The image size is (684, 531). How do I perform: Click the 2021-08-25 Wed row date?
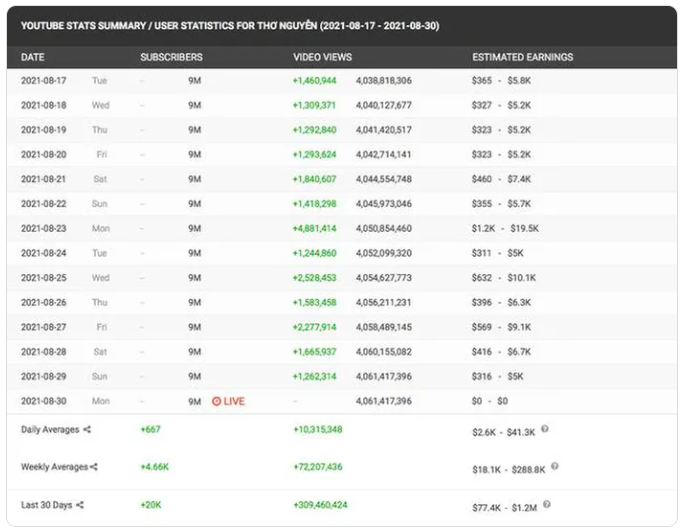(43, 278)
